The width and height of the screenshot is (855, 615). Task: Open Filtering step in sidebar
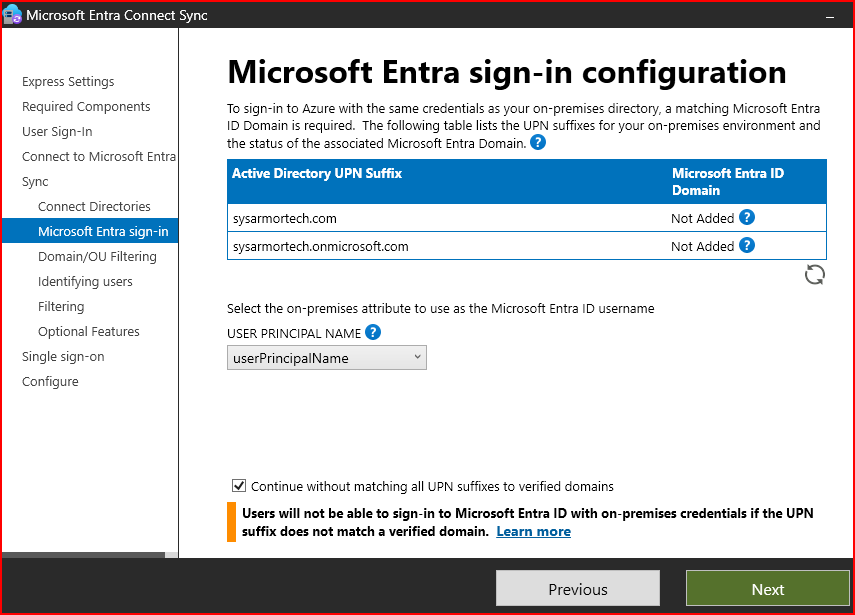pos(61,307)
